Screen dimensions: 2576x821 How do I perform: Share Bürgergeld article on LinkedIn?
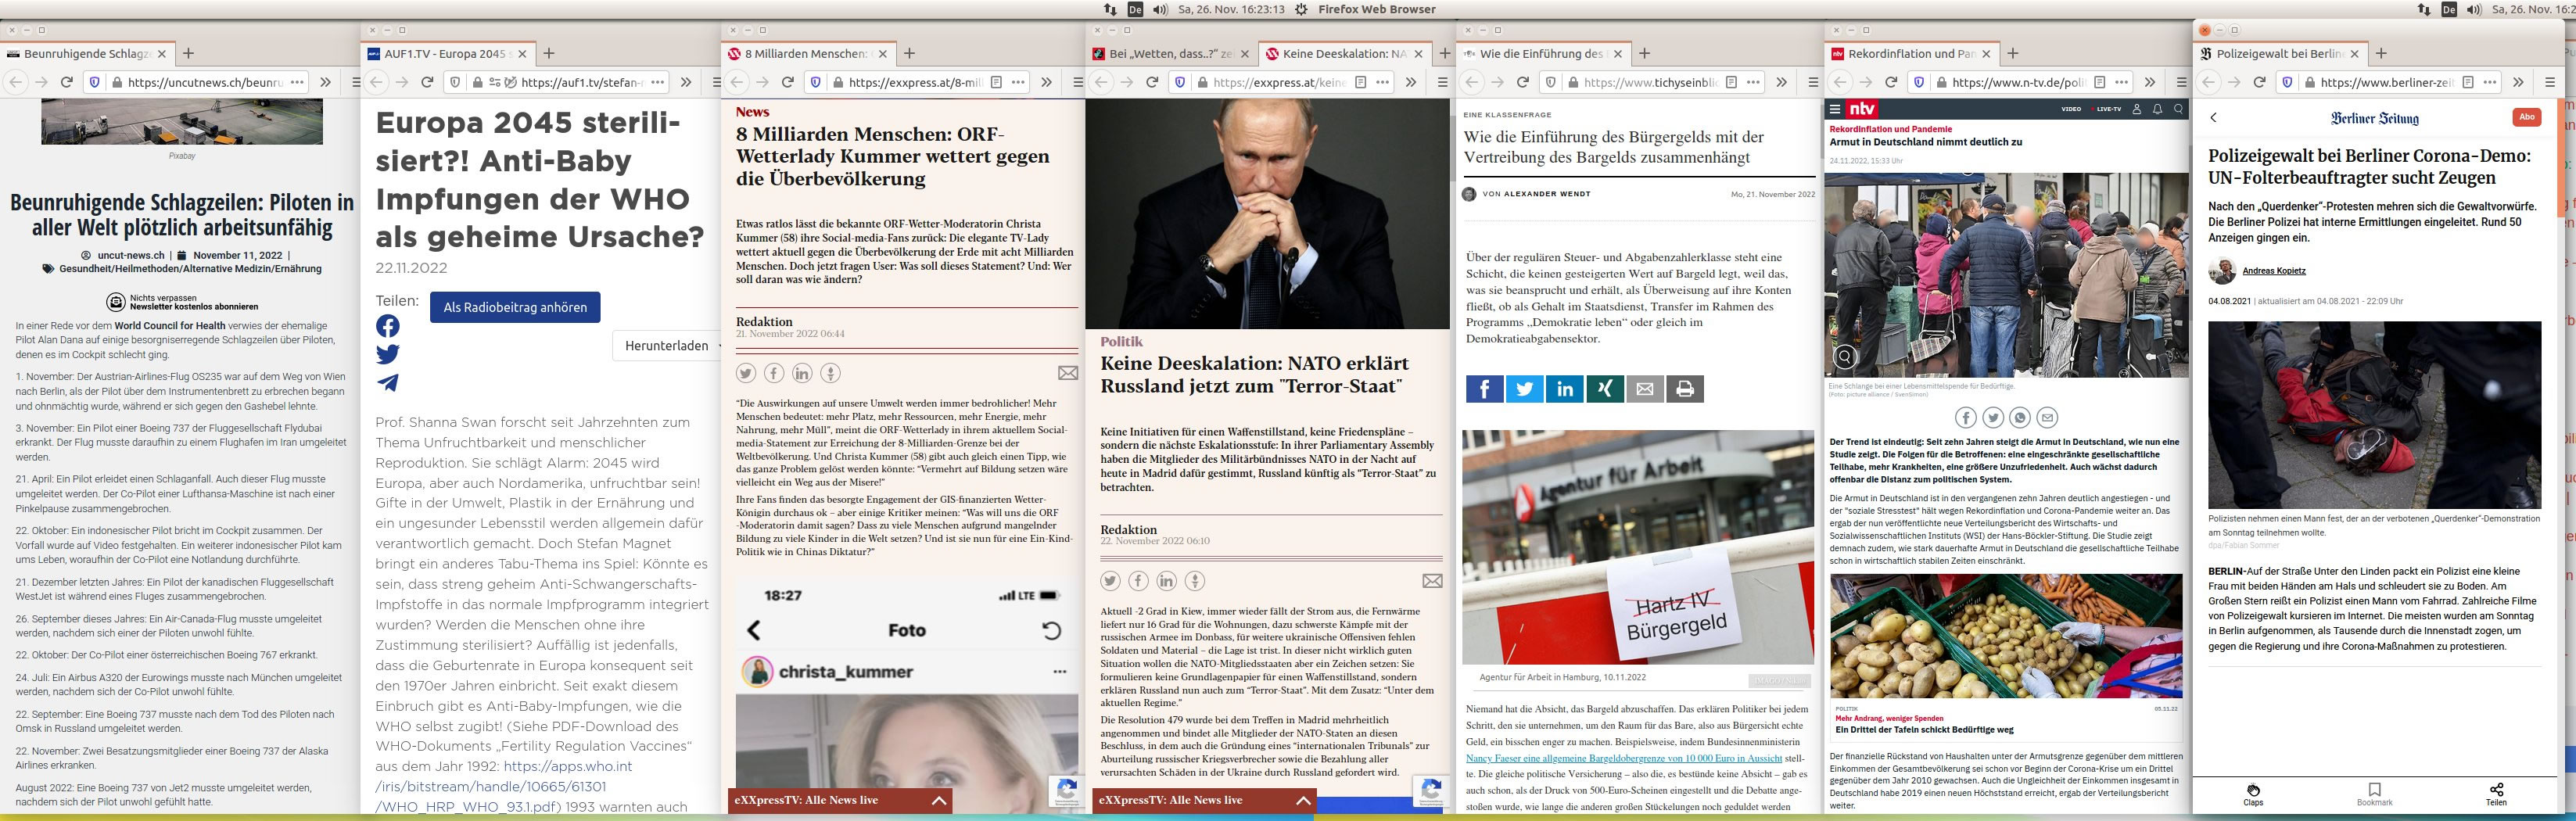[x=1564, y=389]
